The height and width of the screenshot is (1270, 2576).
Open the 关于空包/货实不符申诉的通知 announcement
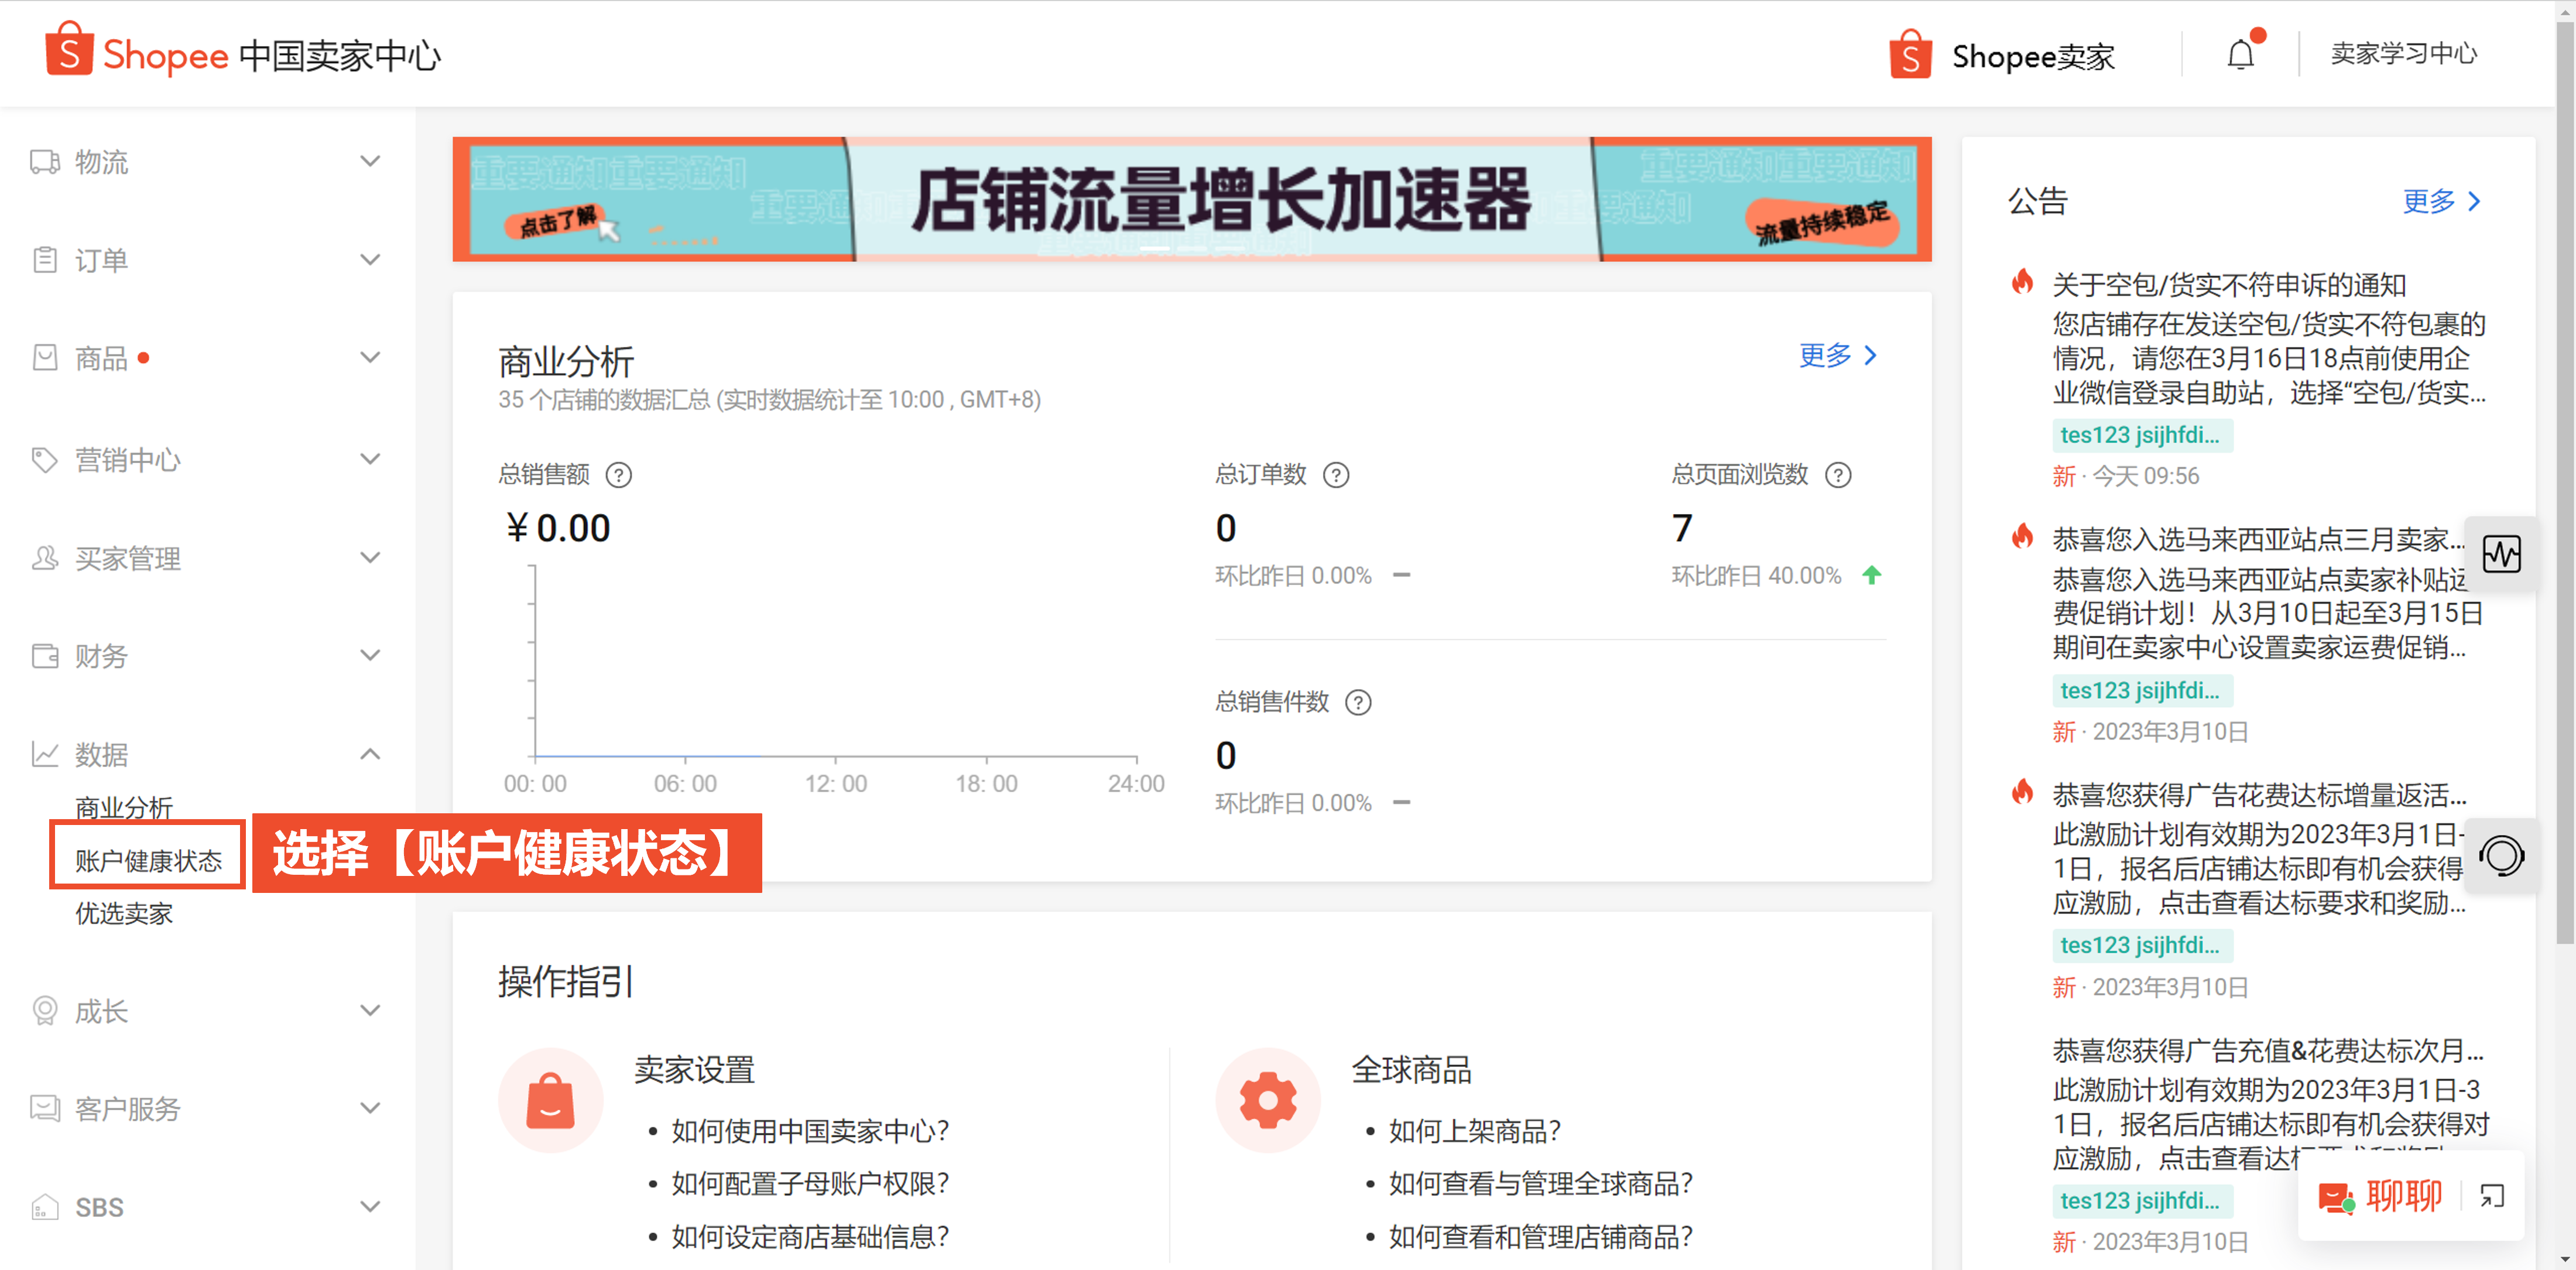2229,285
